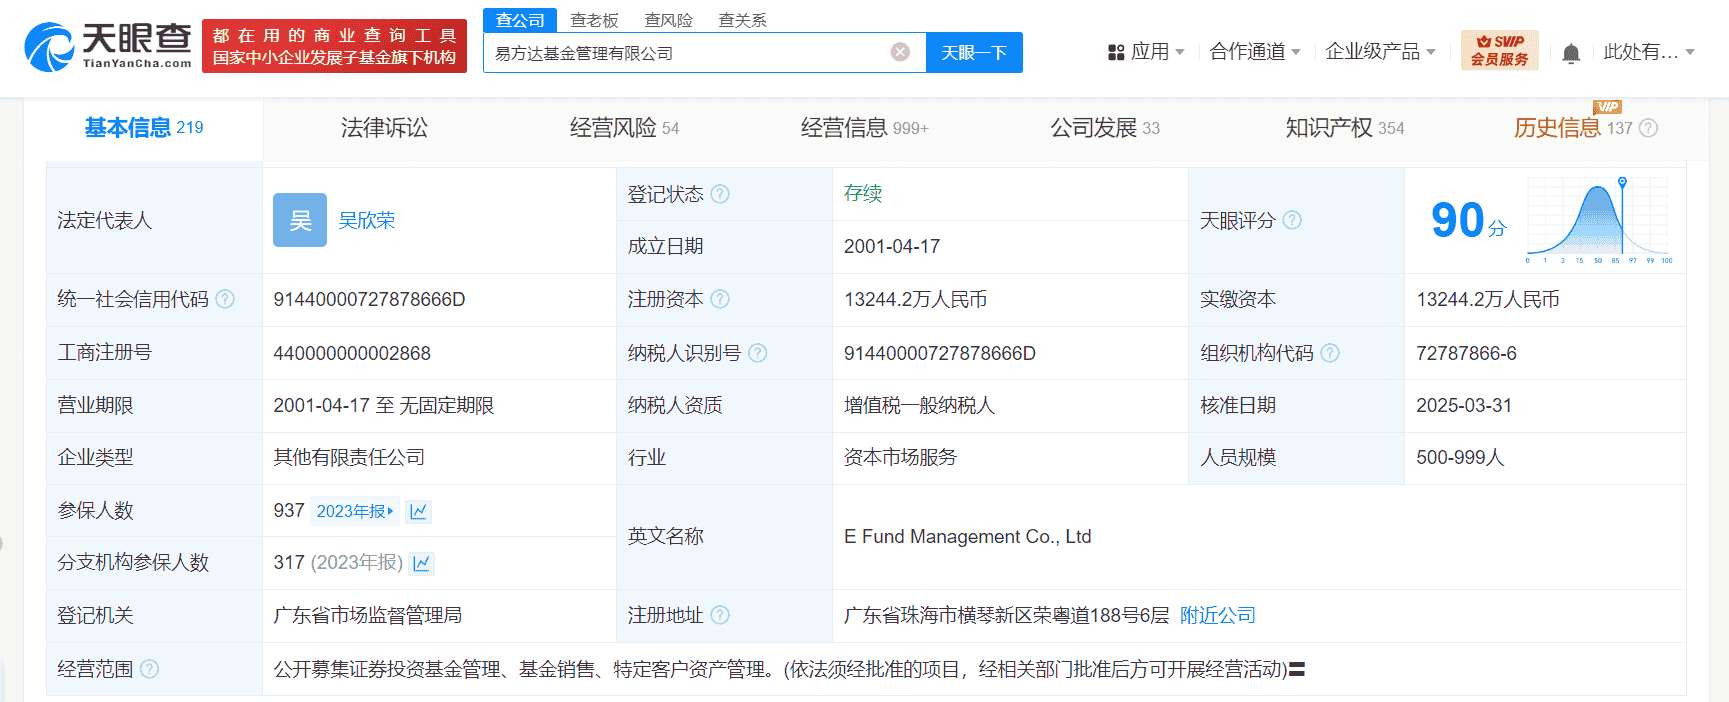Screen dimensions: 1729x702
Task: Expand the 企业级产品 dropdown
Action: point(1380,52)
